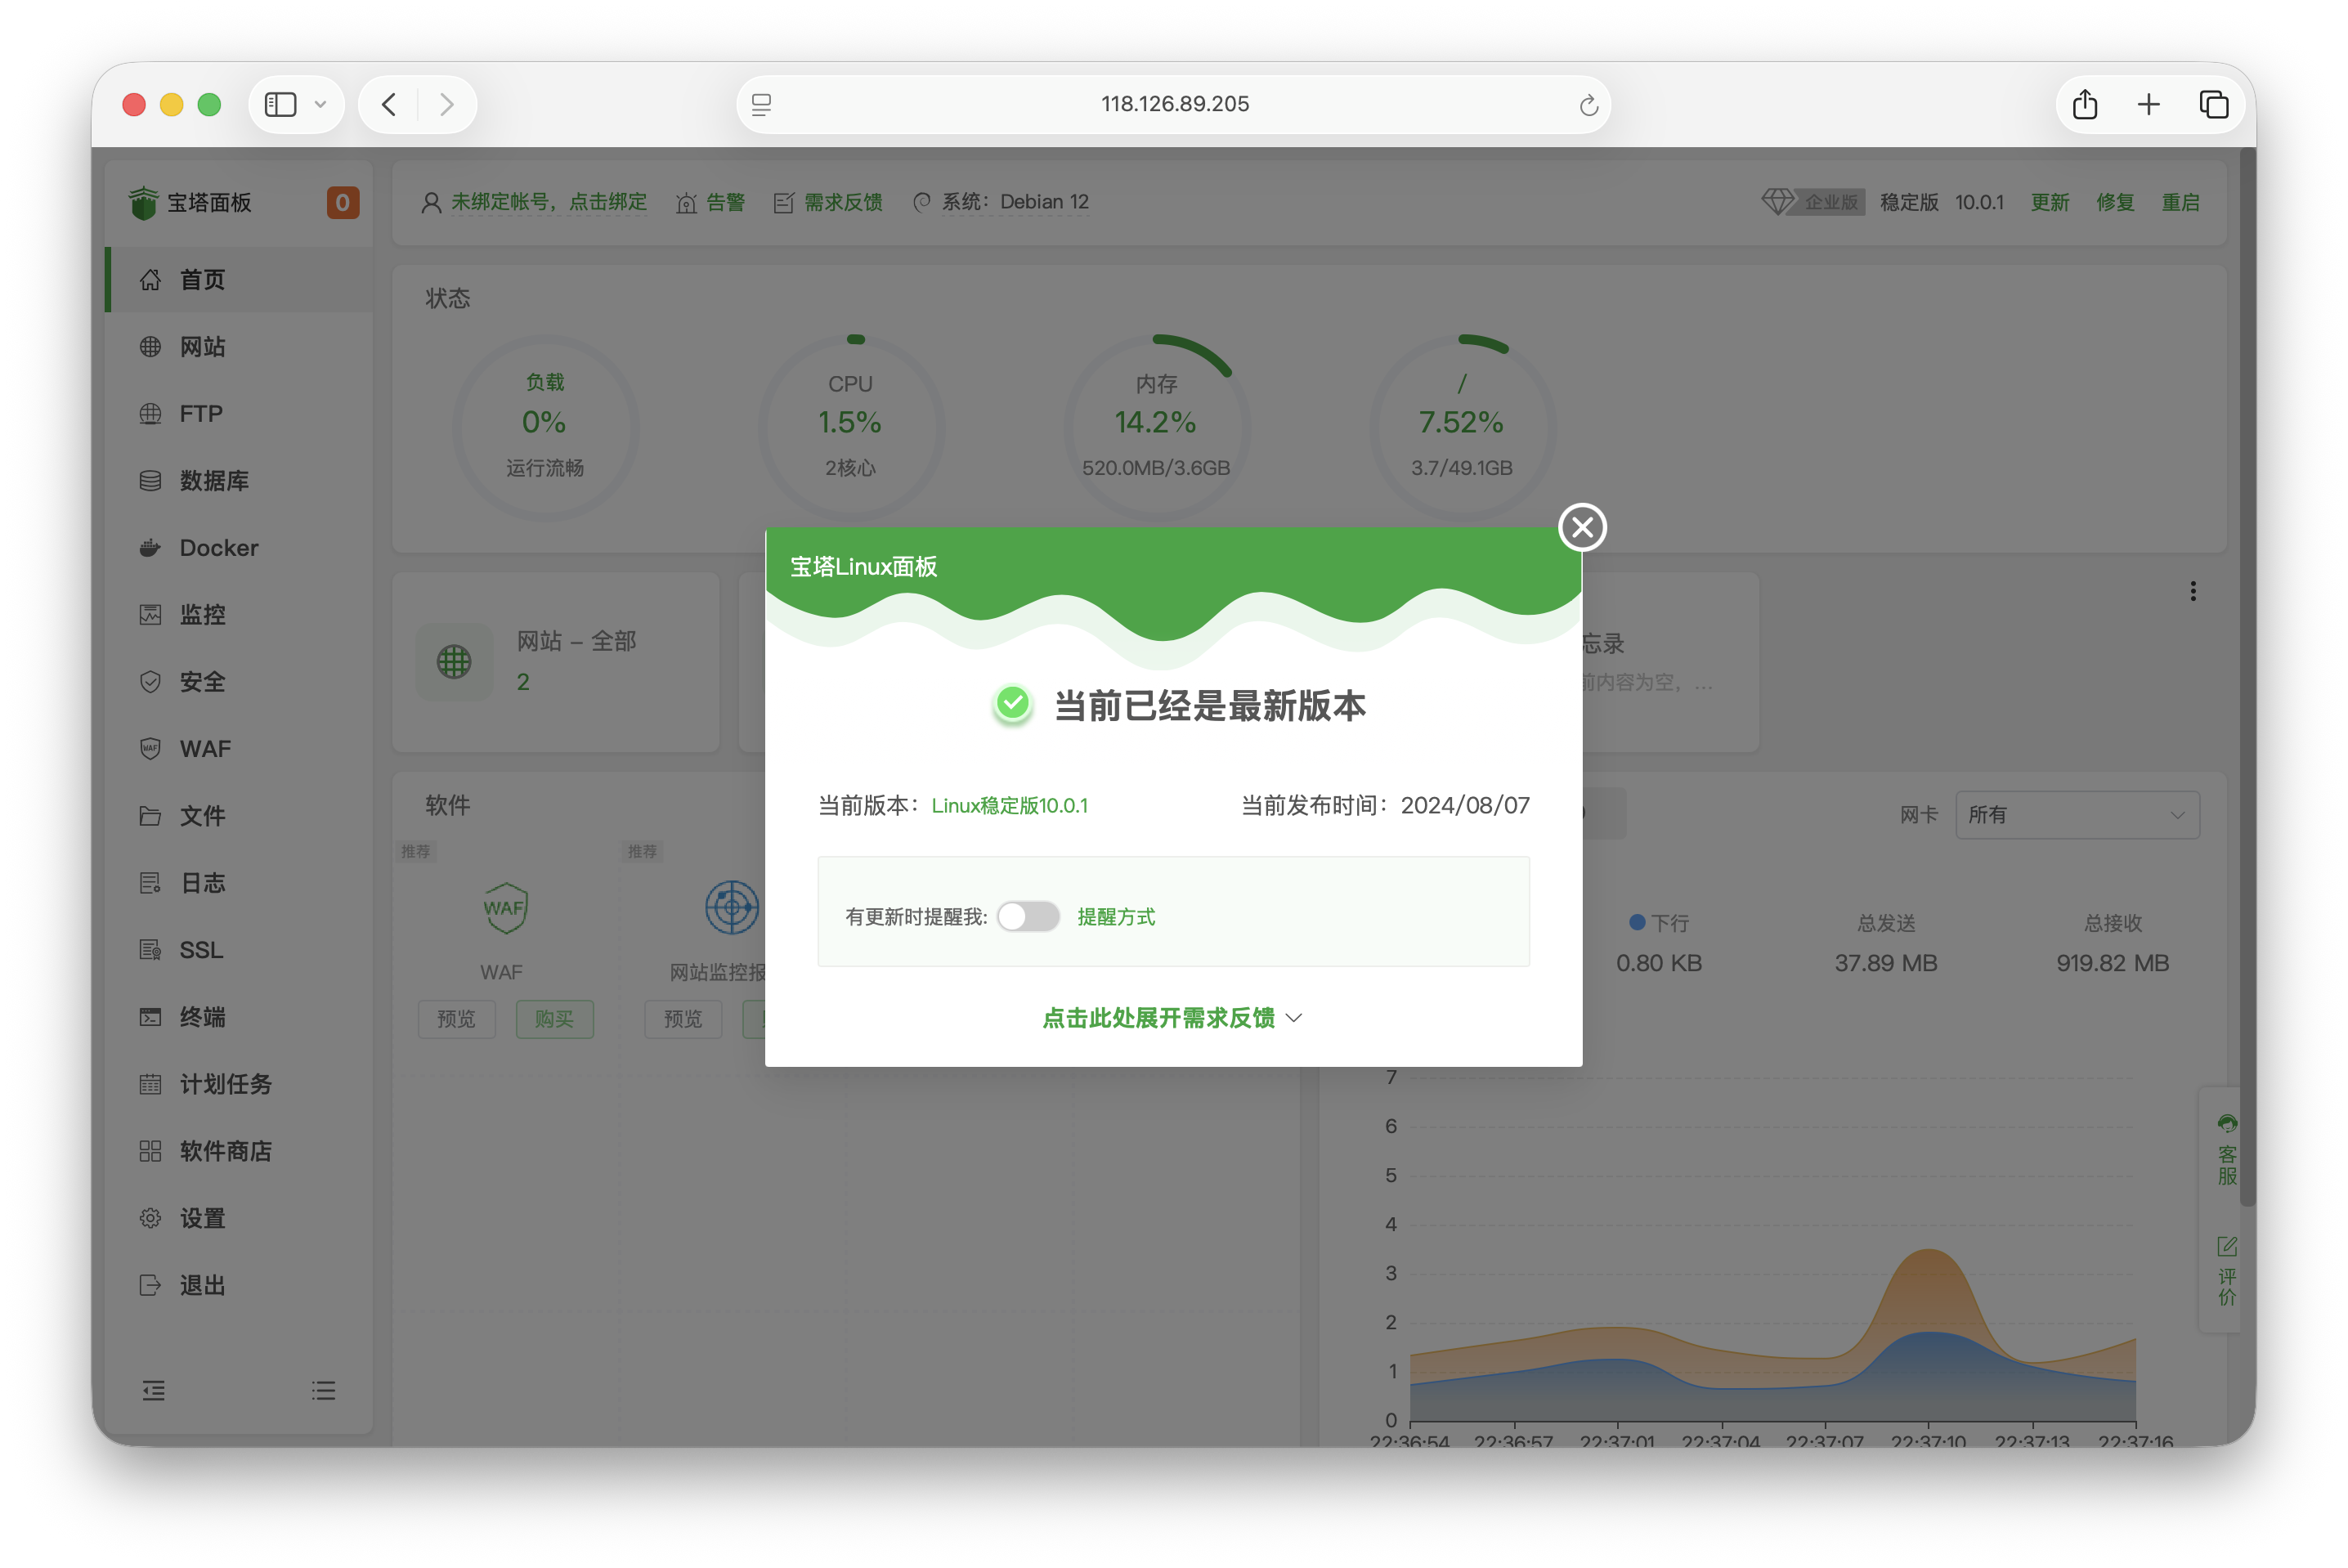Open the 软件商店 software store
2348x1568 pixels.
[225, 1150]
